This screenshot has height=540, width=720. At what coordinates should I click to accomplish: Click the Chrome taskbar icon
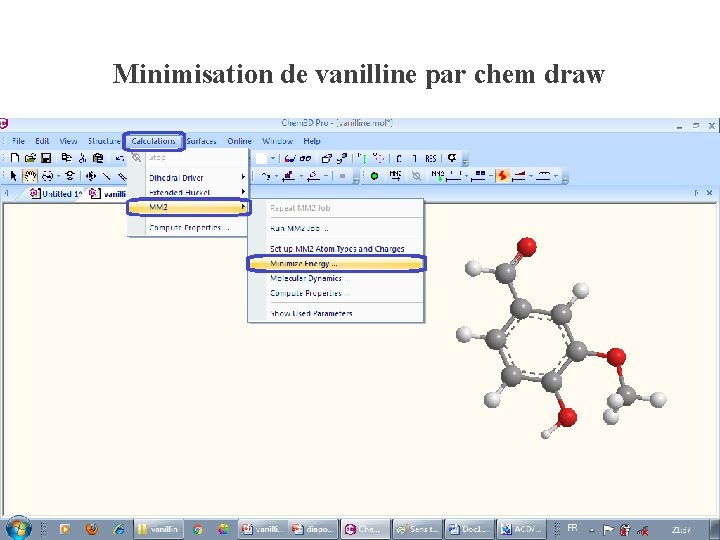(197, 529)
